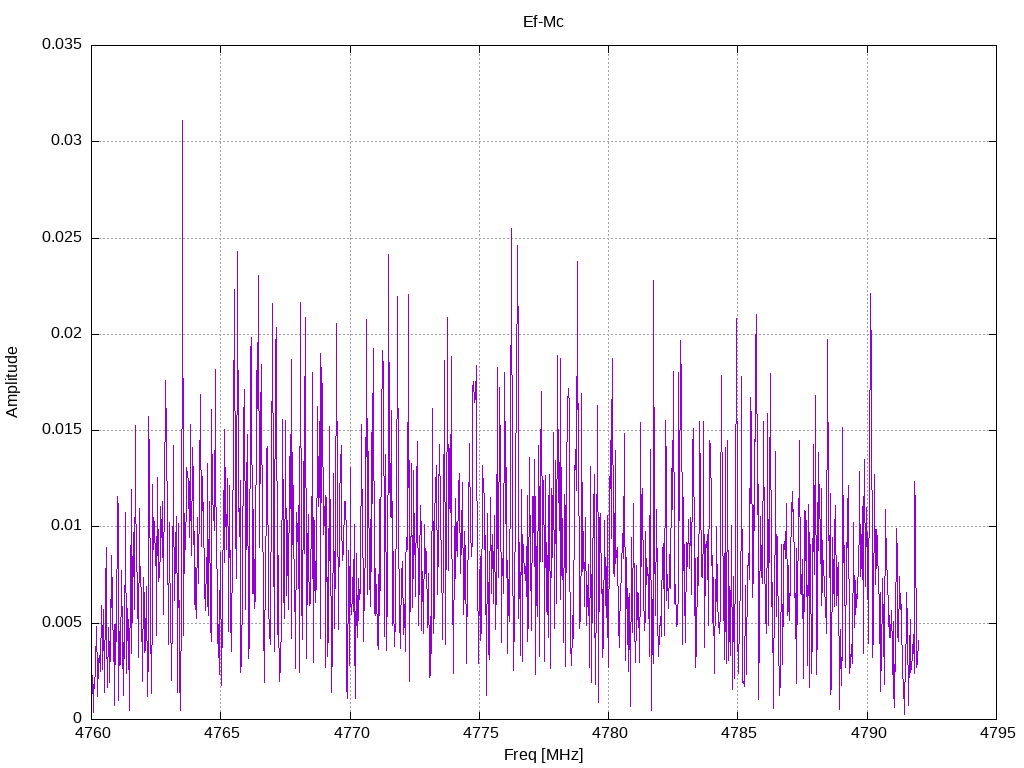The height and width of the screenshot is (768, 1024).
Task: Click the y-axis tick label 0.015
Action: click(x=62, y=429)
